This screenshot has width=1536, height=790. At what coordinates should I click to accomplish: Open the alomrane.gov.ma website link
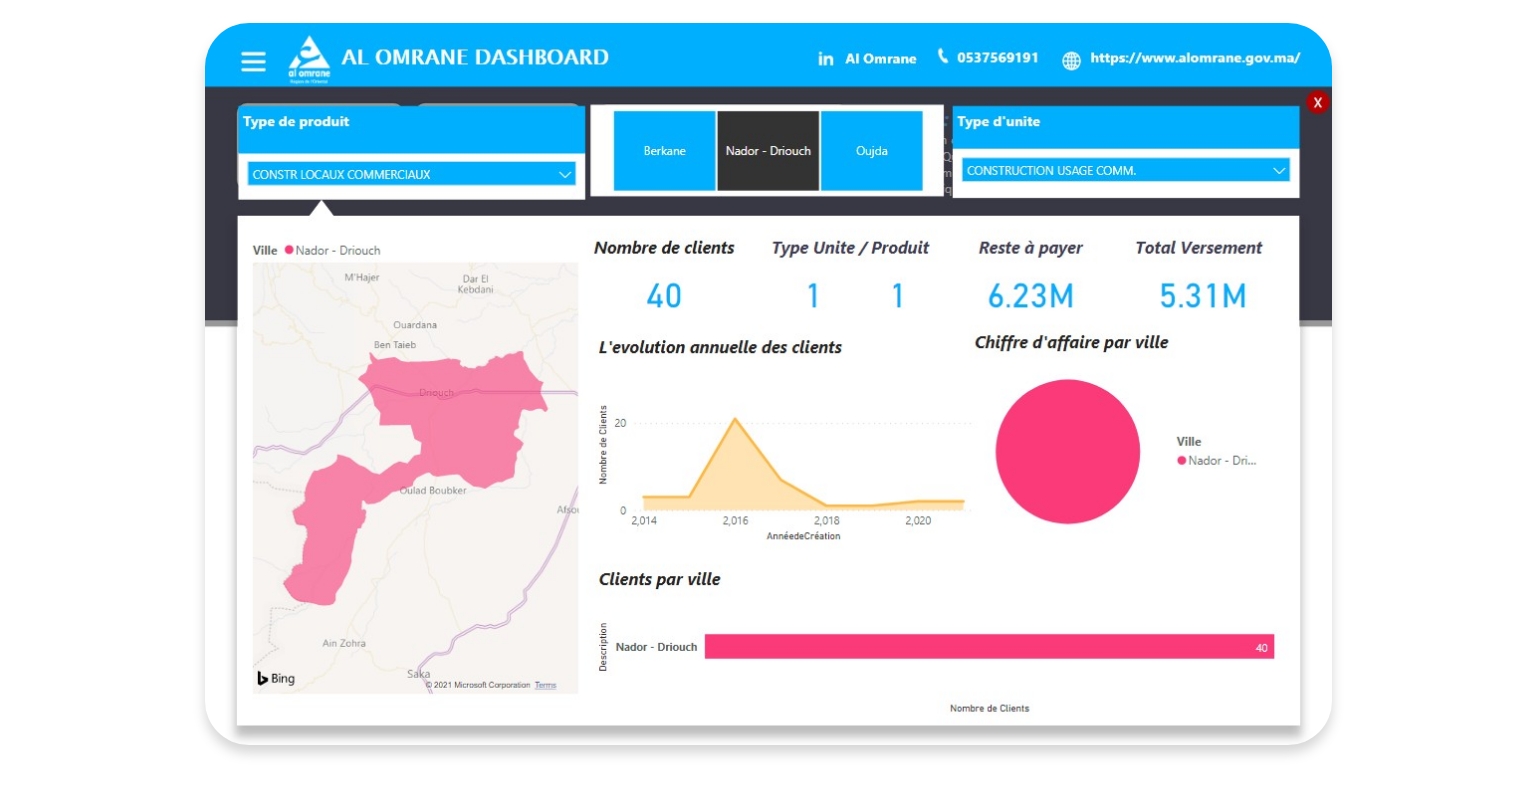(x=1195, y=58)
